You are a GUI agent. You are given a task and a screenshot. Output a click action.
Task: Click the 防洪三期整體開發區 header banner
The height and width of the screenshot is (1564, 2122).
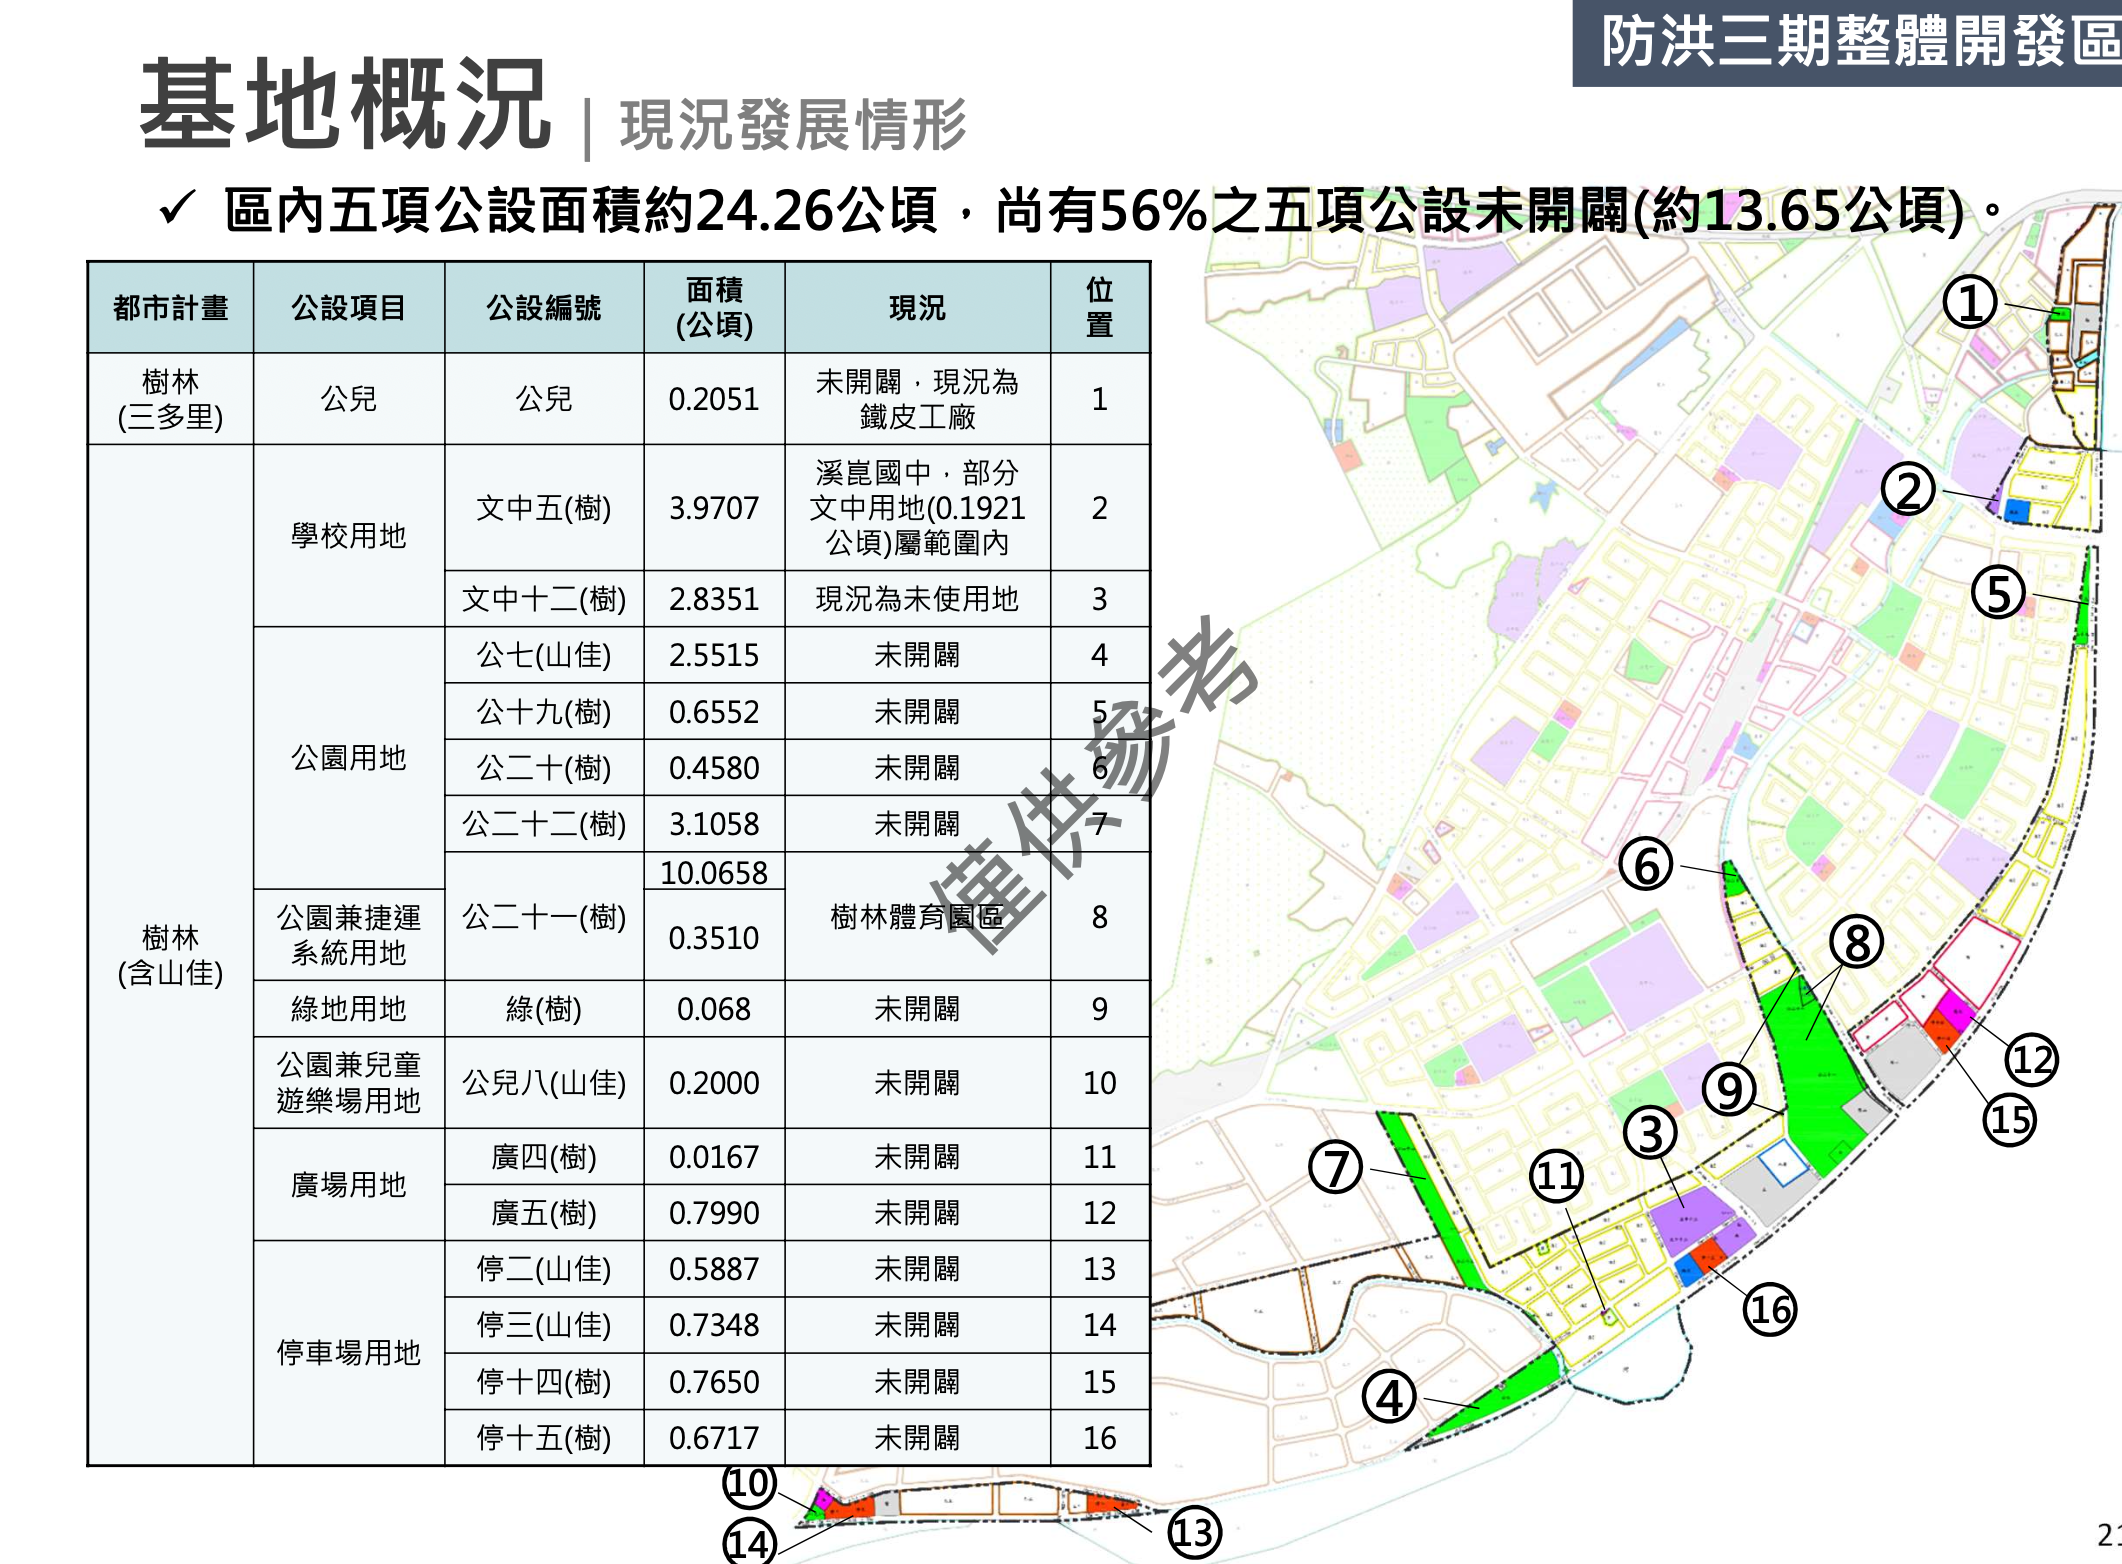tap(1848, 42)
